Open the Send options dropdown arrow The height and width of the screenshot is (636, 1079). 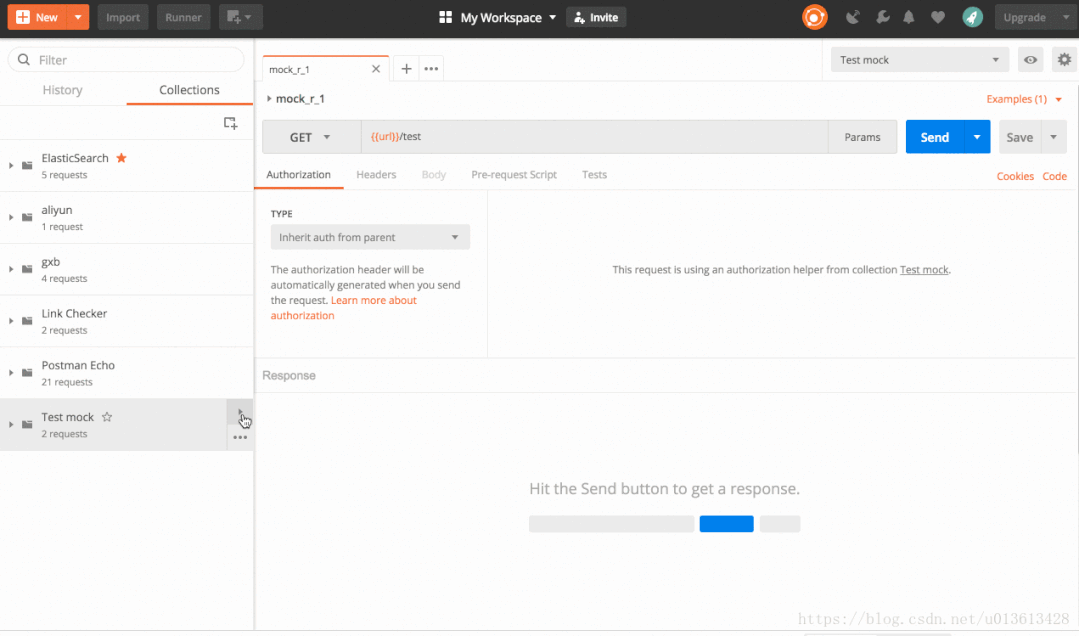(977, 137)
